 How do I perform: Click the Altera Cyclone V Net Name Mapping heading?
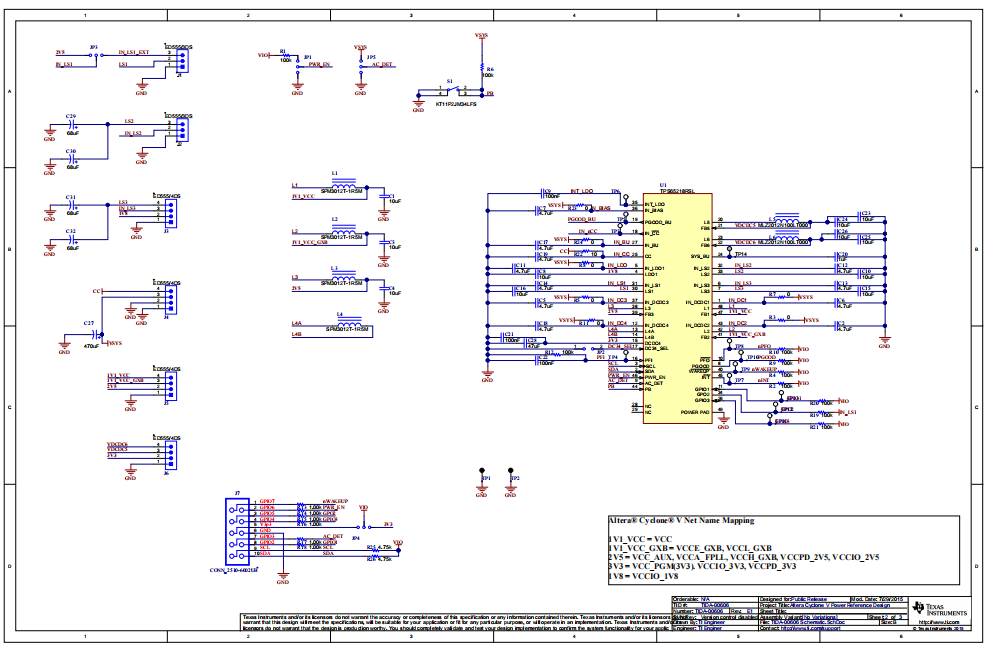(681, 521)
